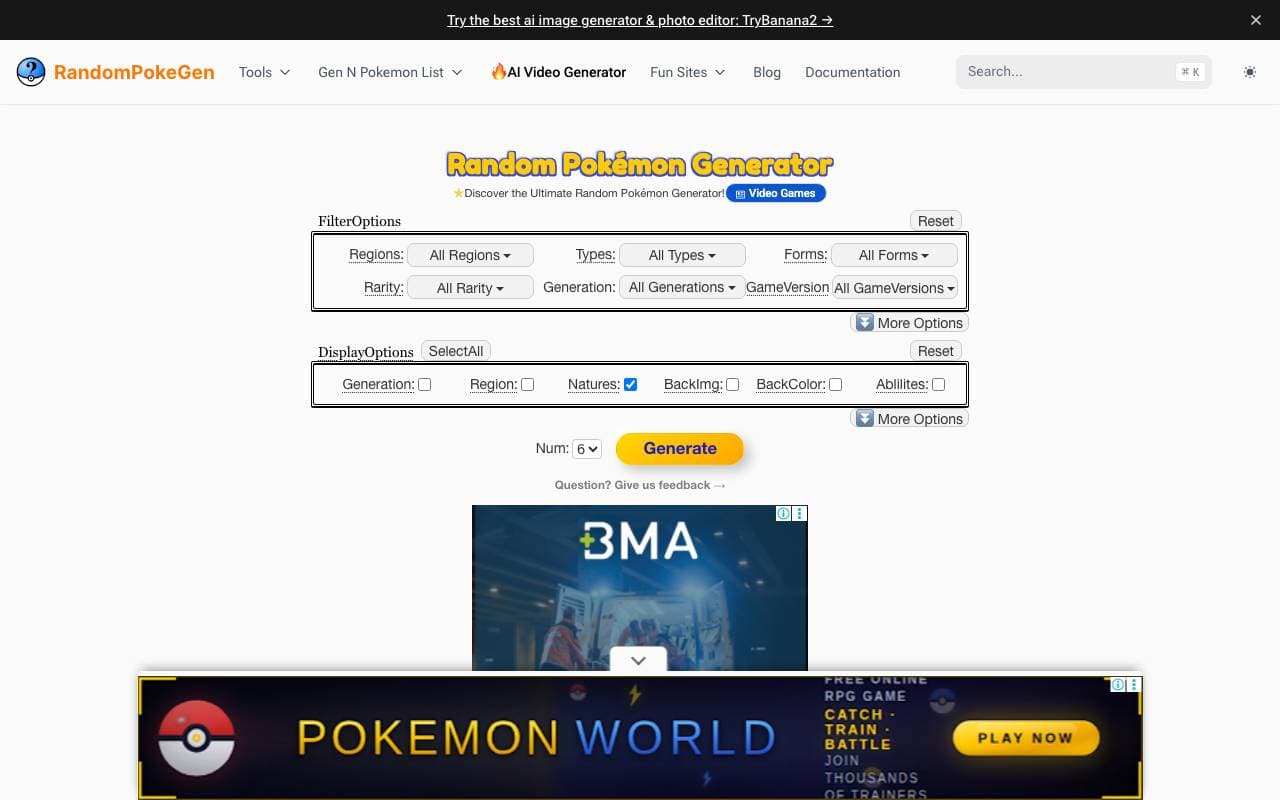Uncheck the Natures display checkbox
This screenshot has width=1280, height=800.
[630, 384]
